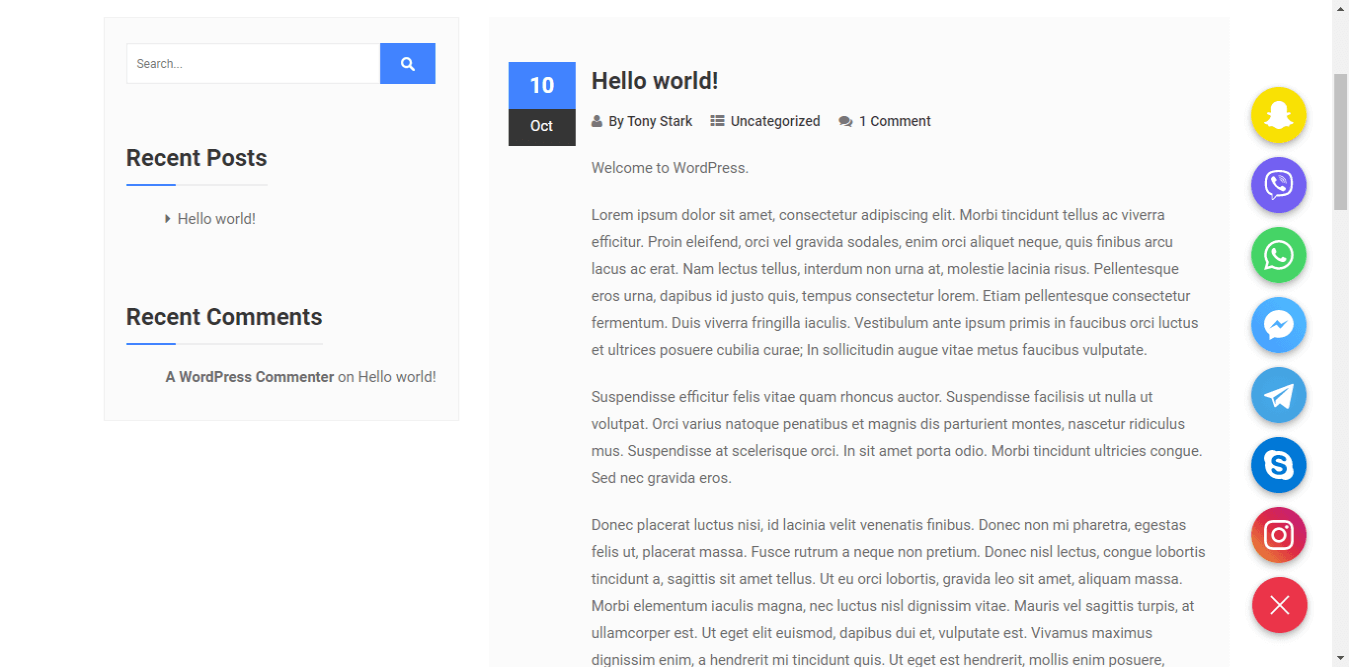Screen dimensions: 1349x667
Task: Click A WordPress Commenter link
Action: coord(250,377)
